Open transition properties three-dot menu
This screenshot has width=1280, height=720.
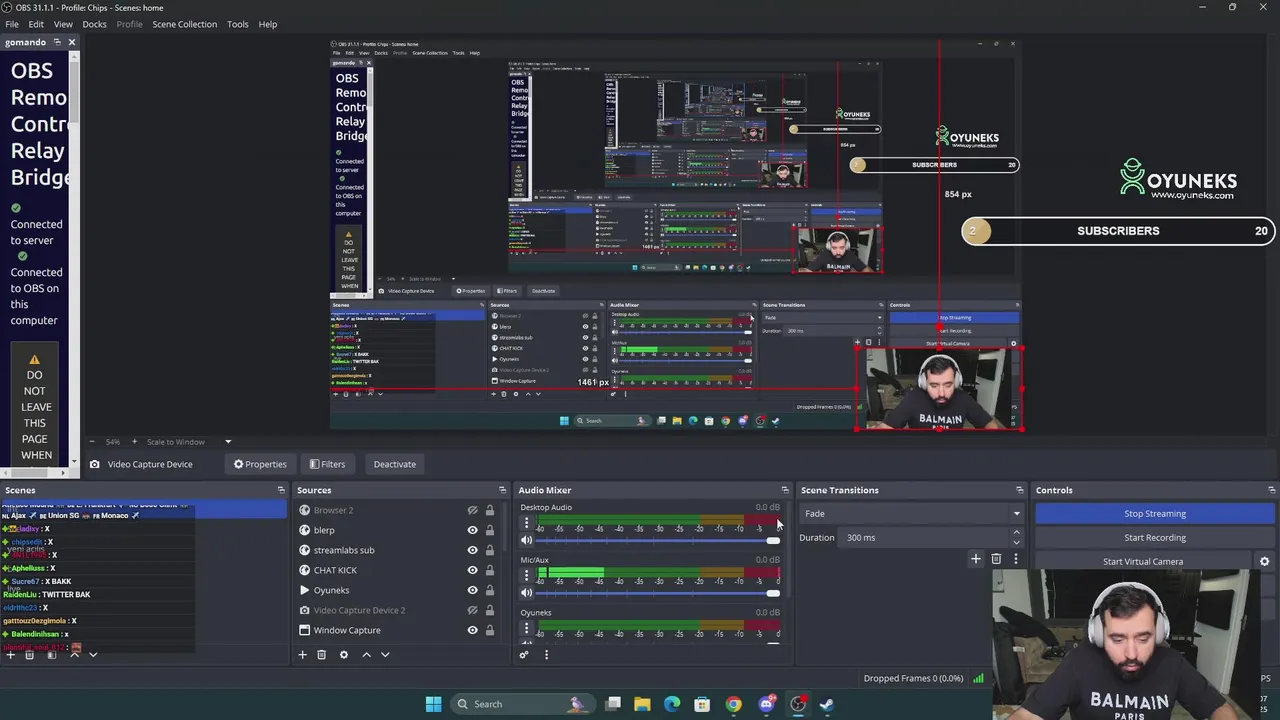1016,559
